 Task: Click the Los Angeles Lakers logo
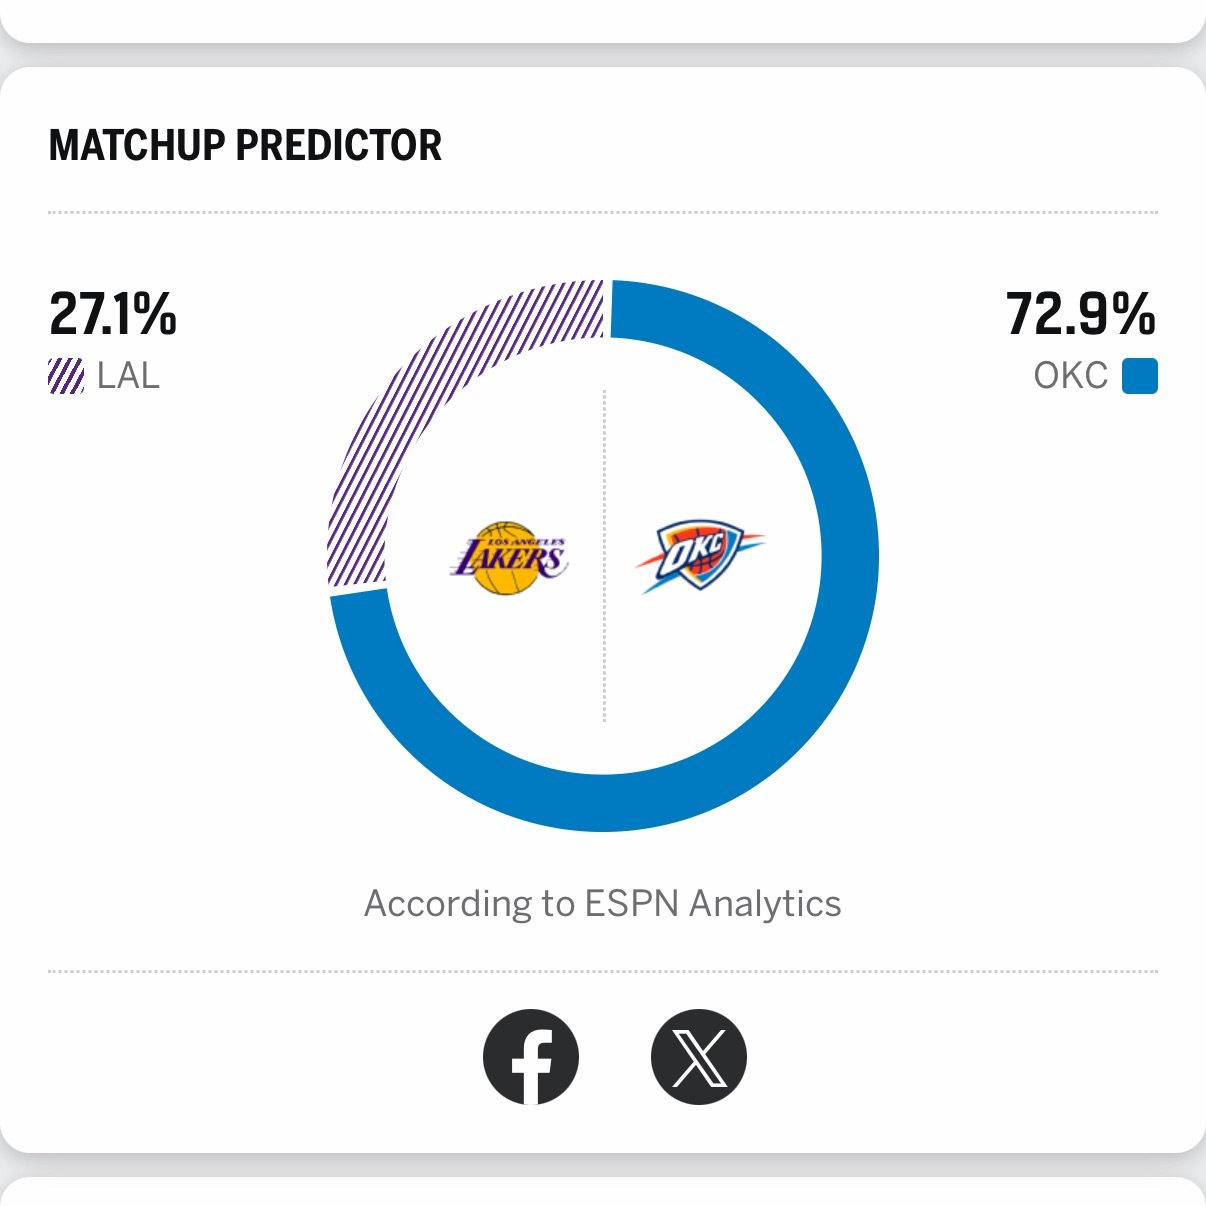click(x=509, y=557)
